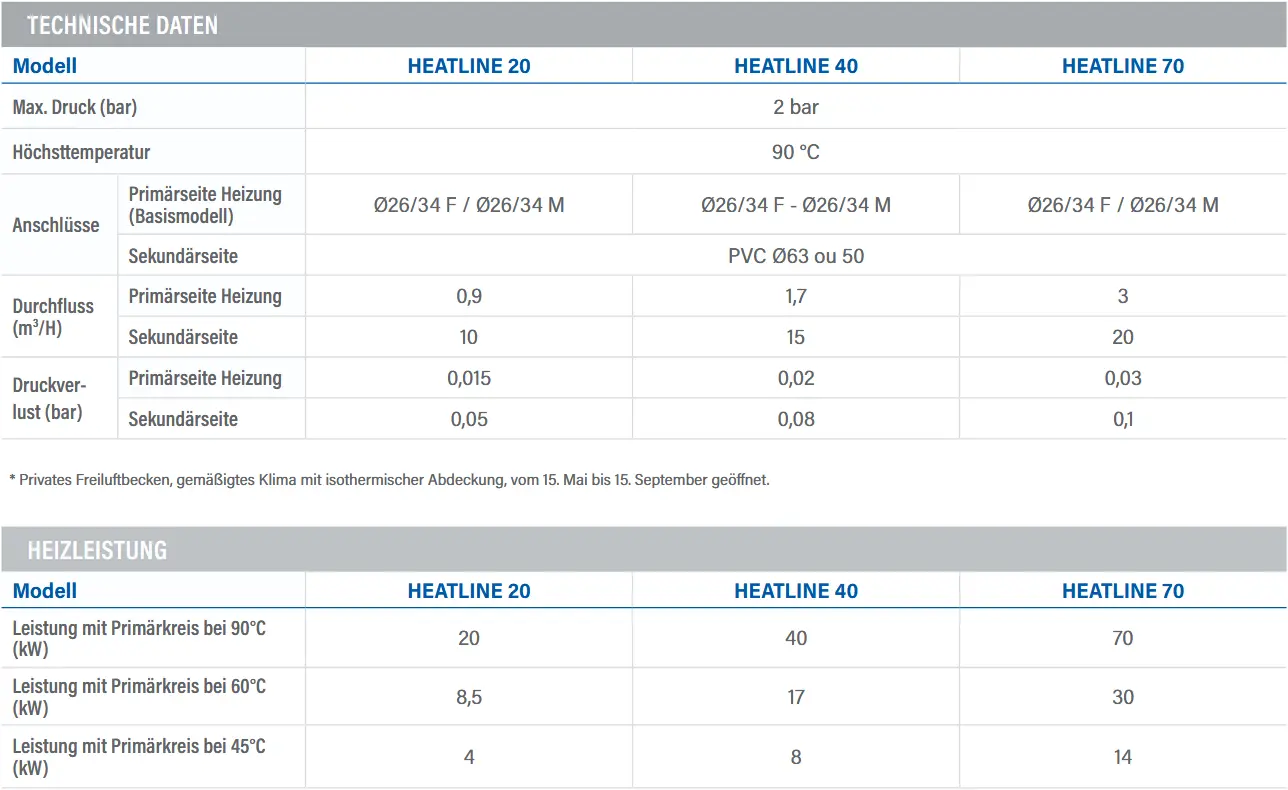Select pressure loss value '0,015'
Image resolution: width=1288 pixels, height=790 pixels.
pyautogui.click(x=469, y=378)
